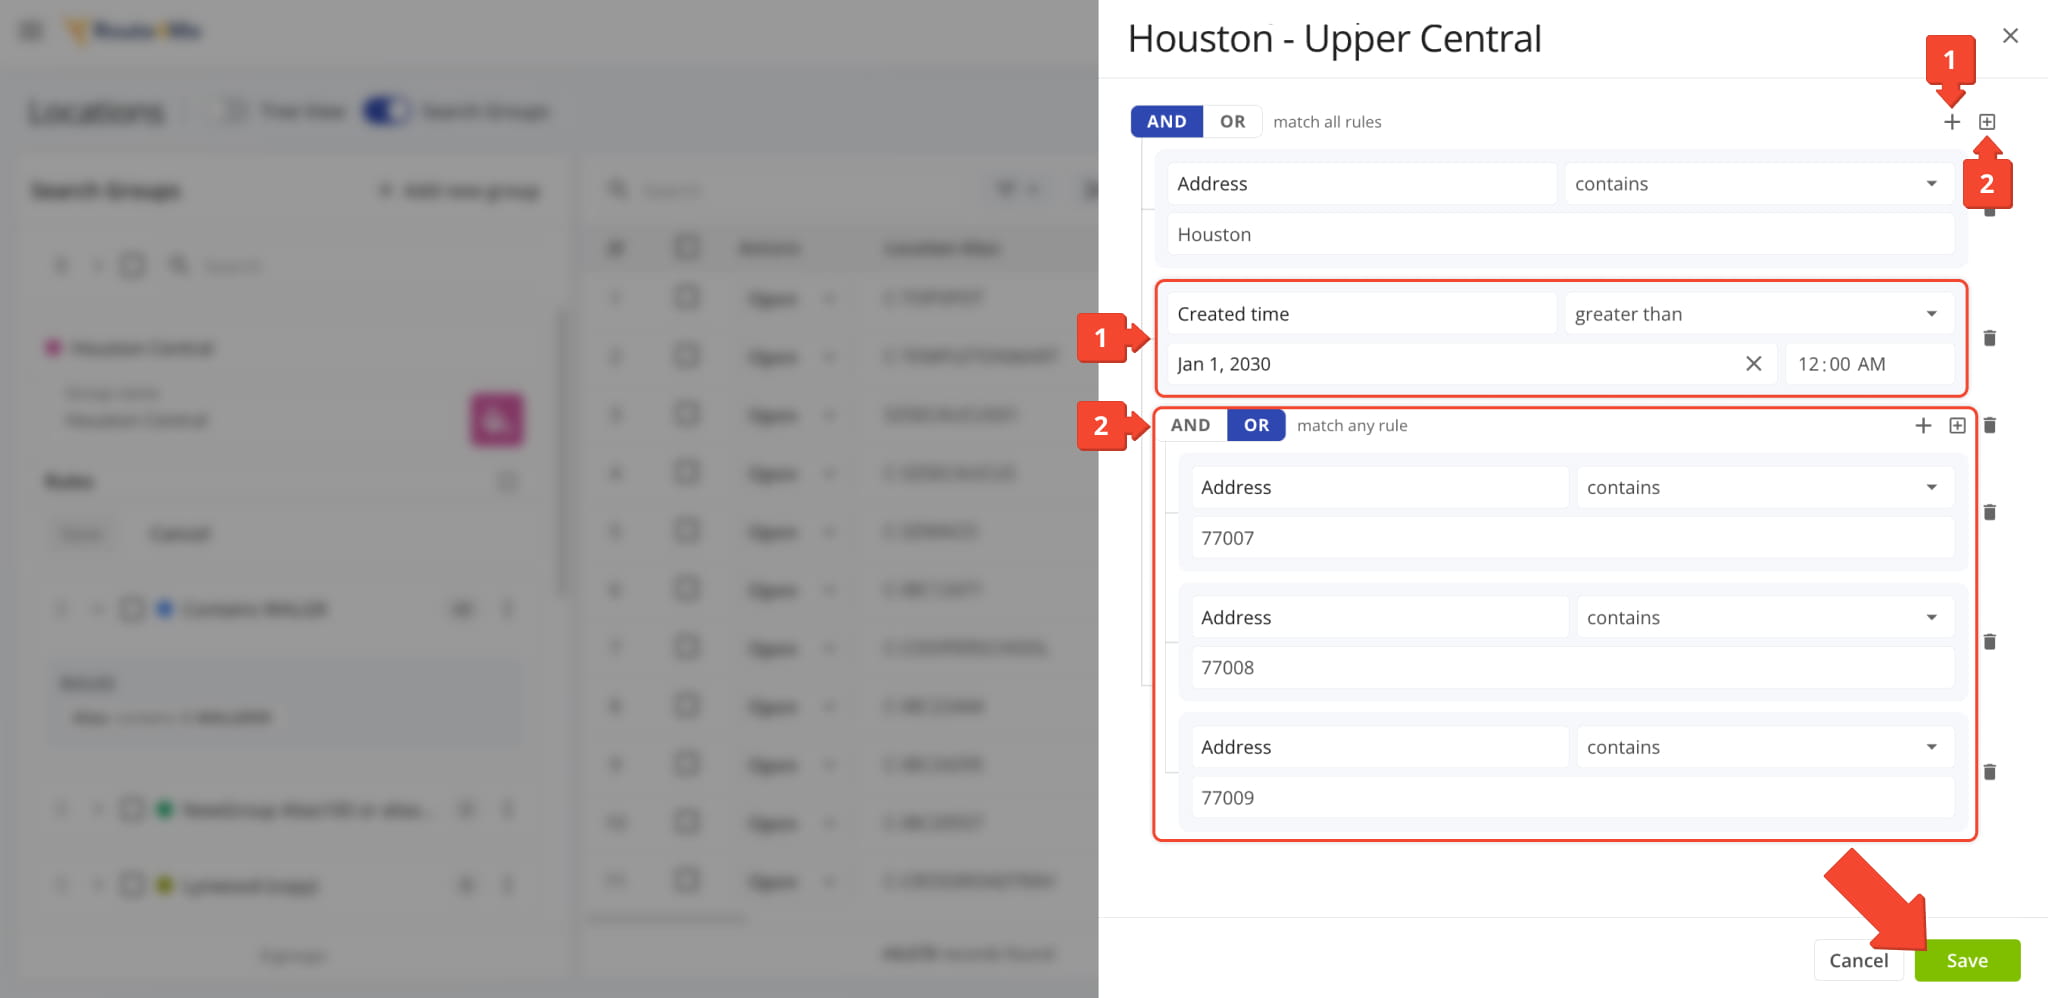Image resolution: width=2048 pixels, height=998 pixels.
Task: Open operator dropdown for 77007 rule
Action: pos(1765,487)
